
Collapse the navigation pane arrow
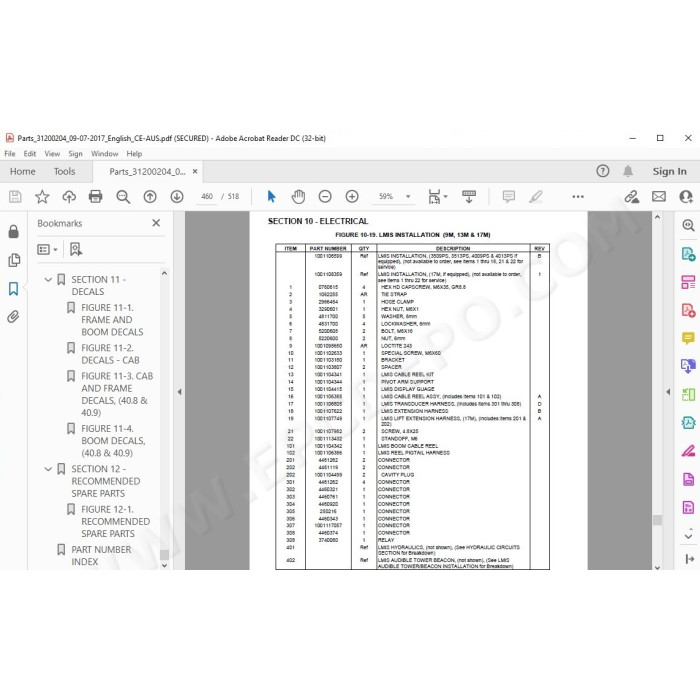pos(179,392)
